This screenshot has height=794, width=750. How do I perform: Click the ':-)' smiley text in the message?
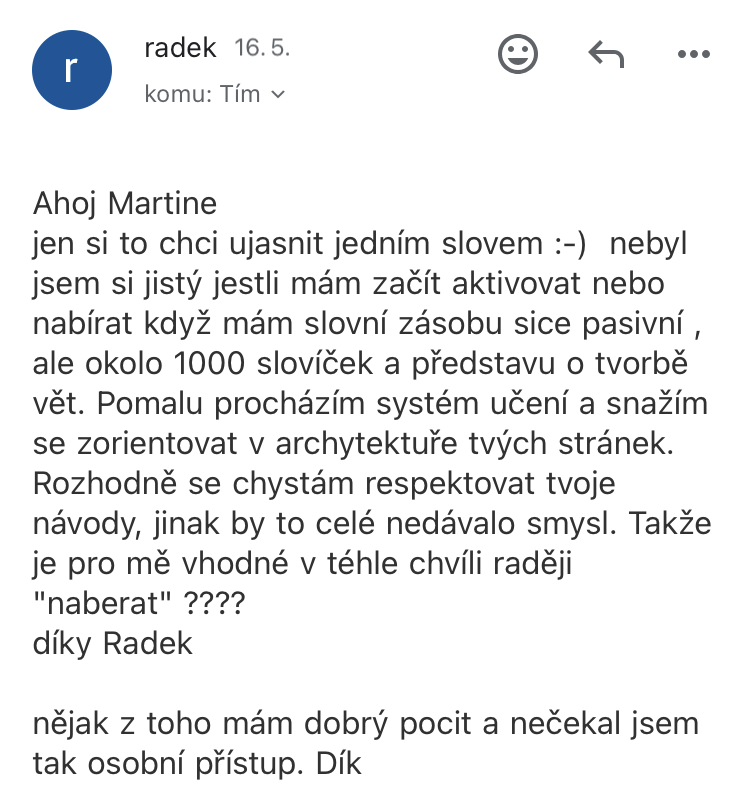tap(570, 244)
